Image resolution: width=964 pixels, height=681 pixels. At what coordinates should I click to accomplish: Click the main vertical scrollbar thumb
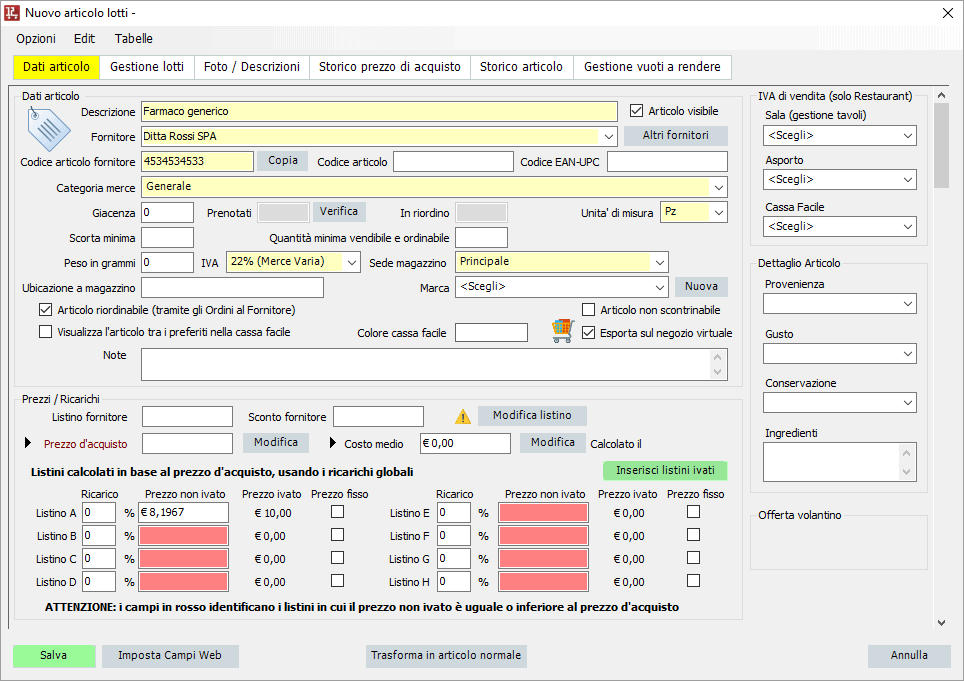coord(941,146)
